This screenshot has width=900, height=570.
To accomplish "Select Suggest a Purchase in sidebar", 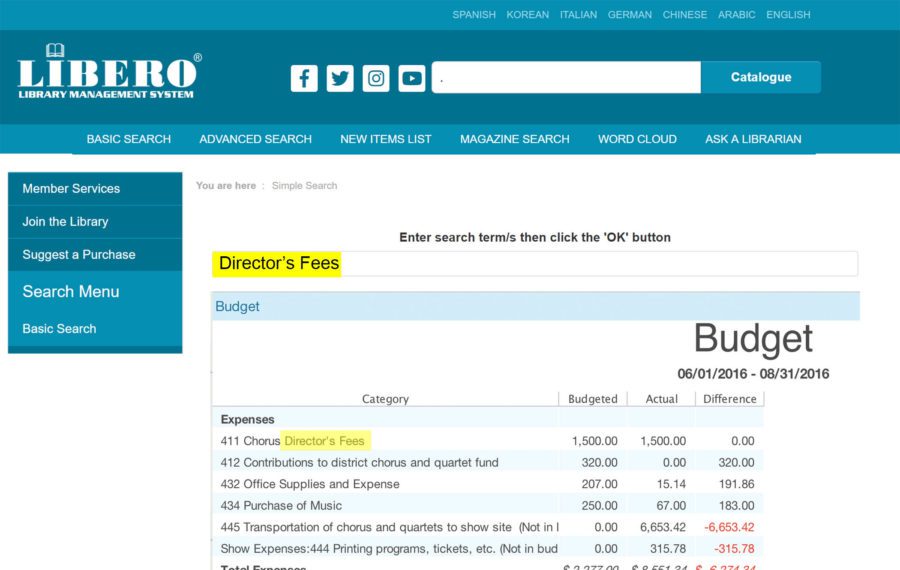I will tap(79, 254).
